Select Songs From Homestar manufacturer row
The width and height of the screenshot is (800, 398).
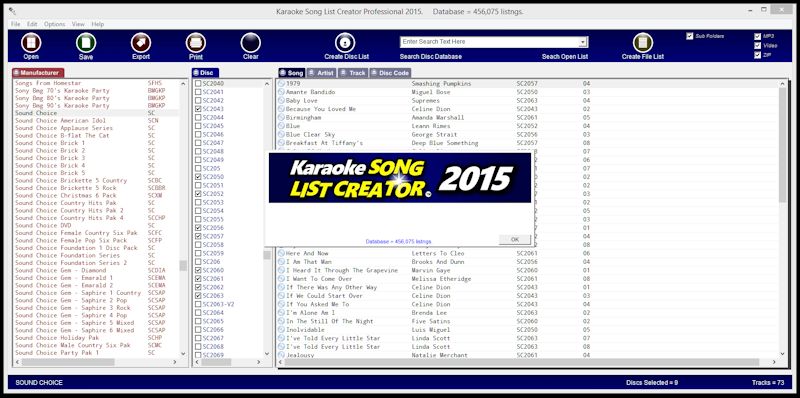[x=47, y=83]
